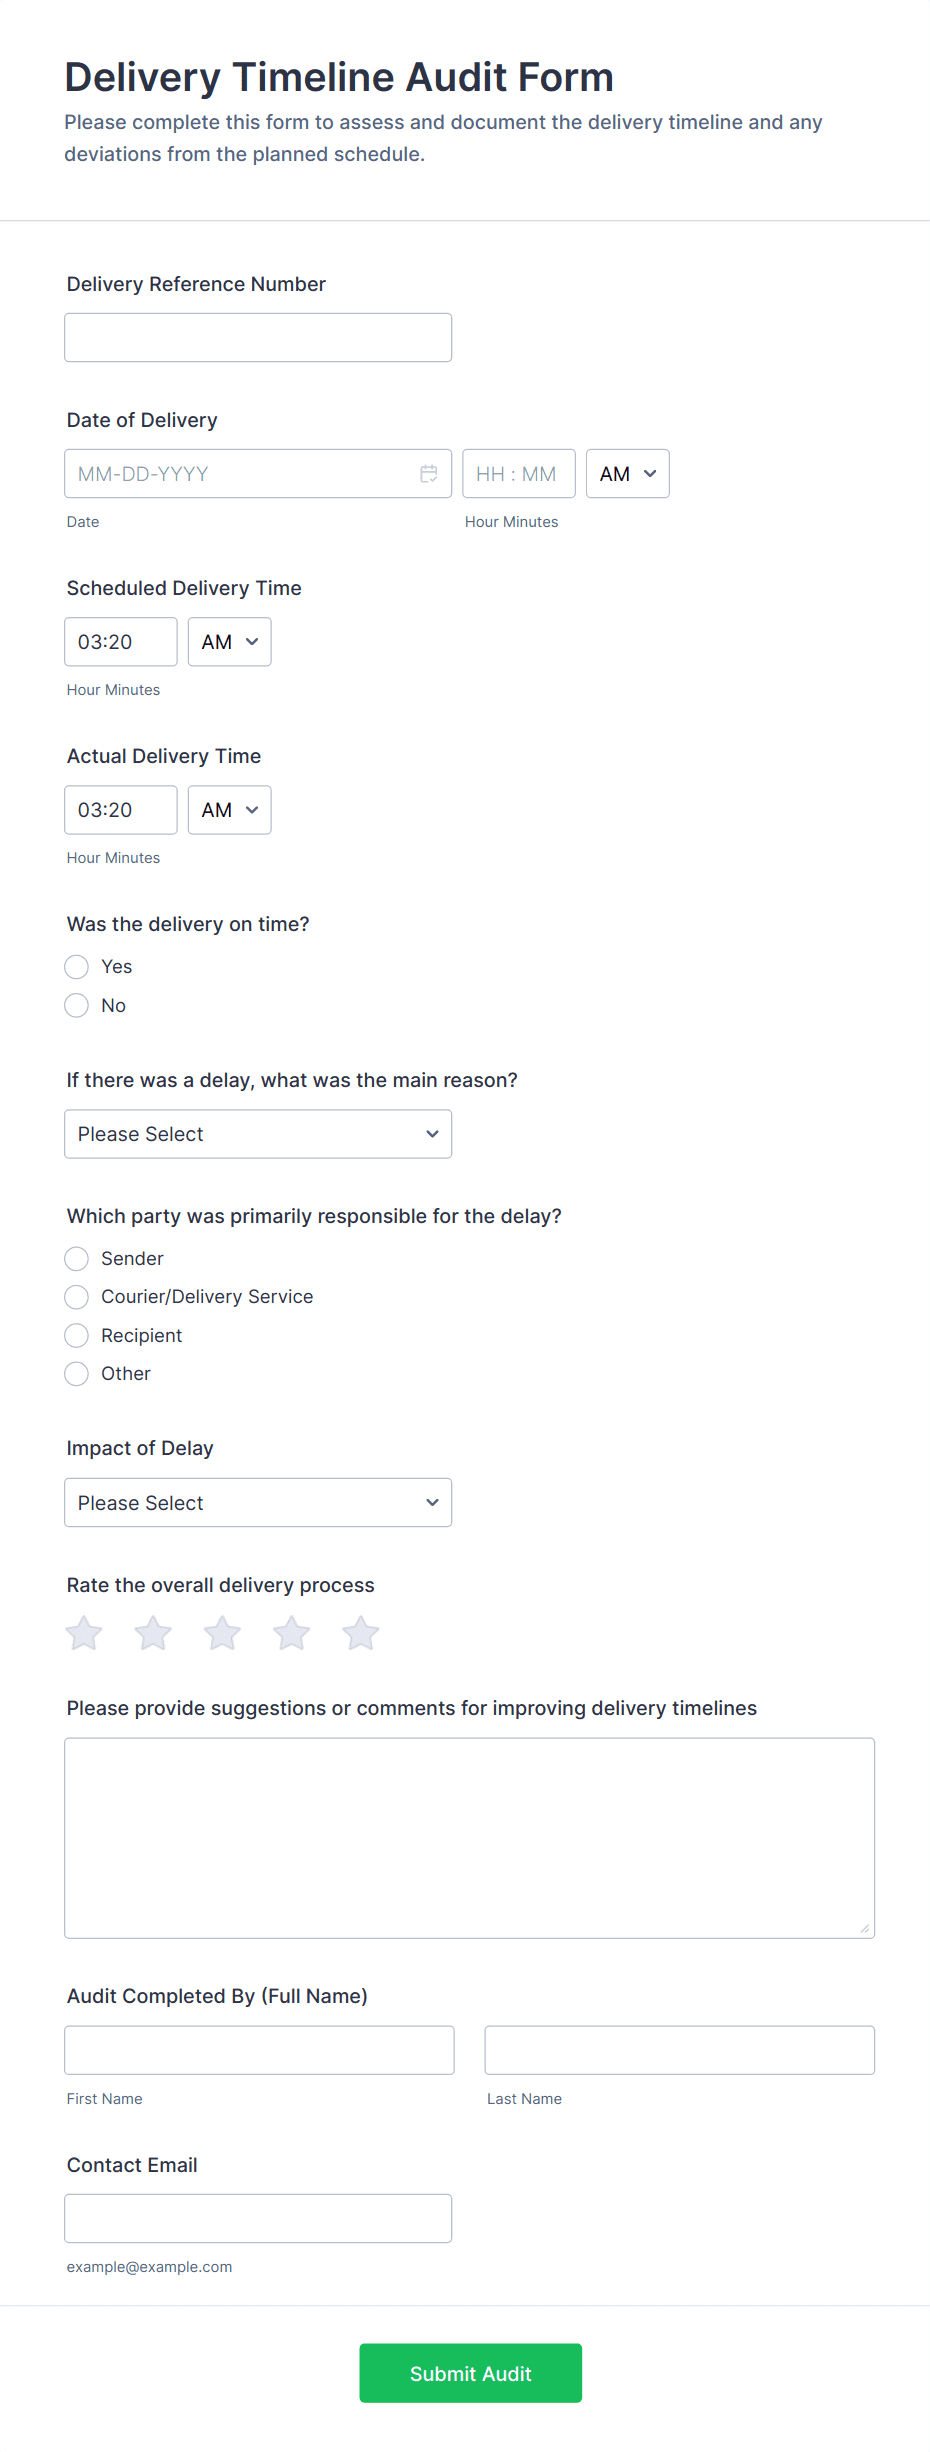
Task: Give a five star delivery rating
Action: pyautogui.click(x=360, y=1634)
